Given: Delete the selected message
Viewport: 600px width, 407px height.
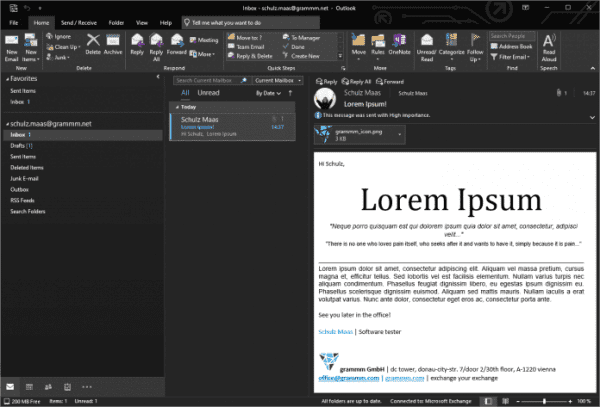Looking at the screenshot, I should pos(93,44).
